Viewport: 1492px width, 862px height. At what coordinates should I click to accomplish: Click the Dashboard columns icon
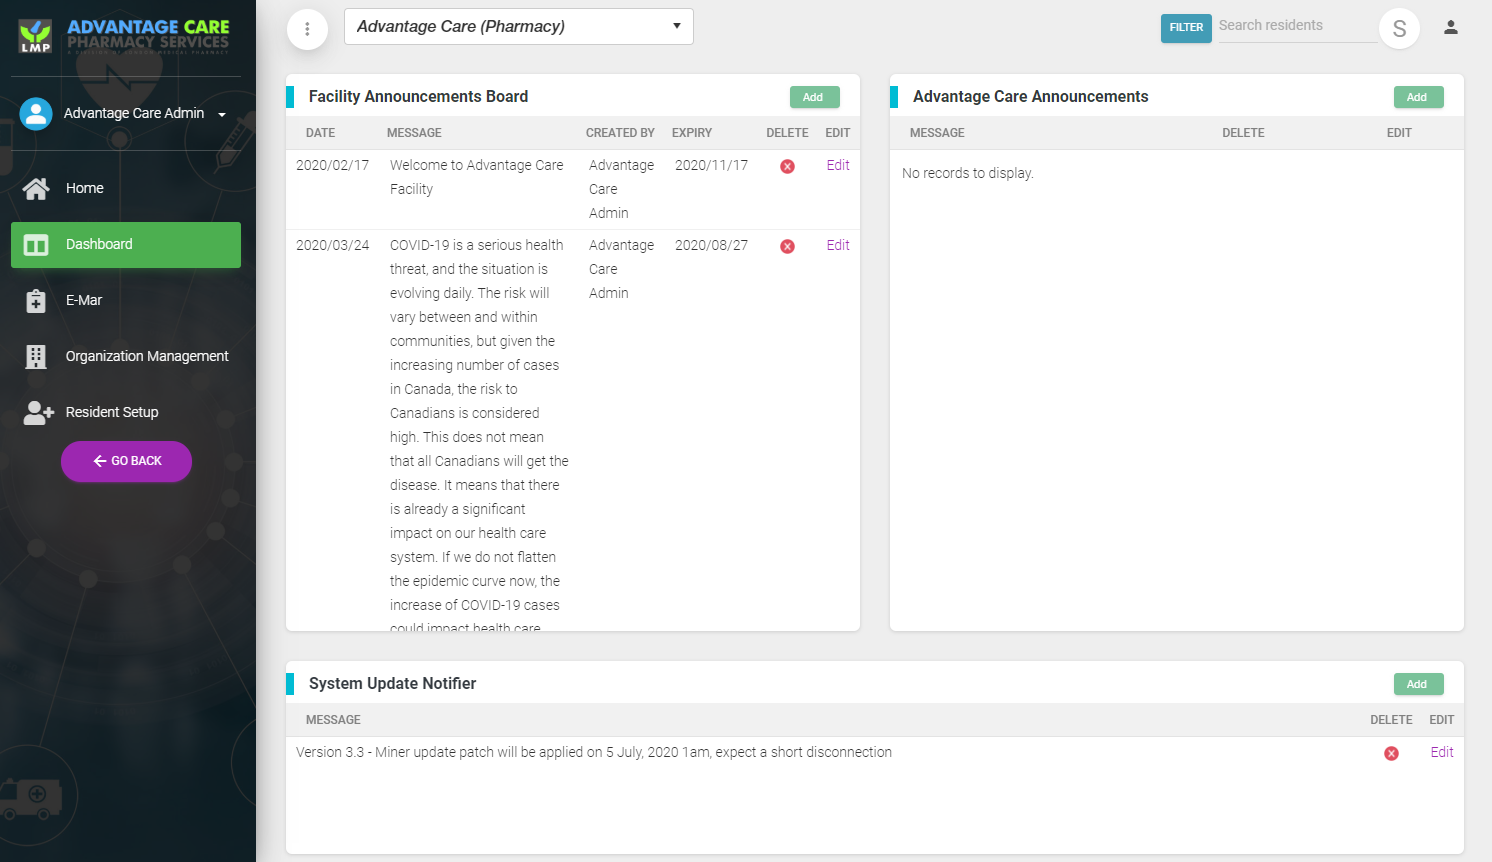tap(36, 245)
